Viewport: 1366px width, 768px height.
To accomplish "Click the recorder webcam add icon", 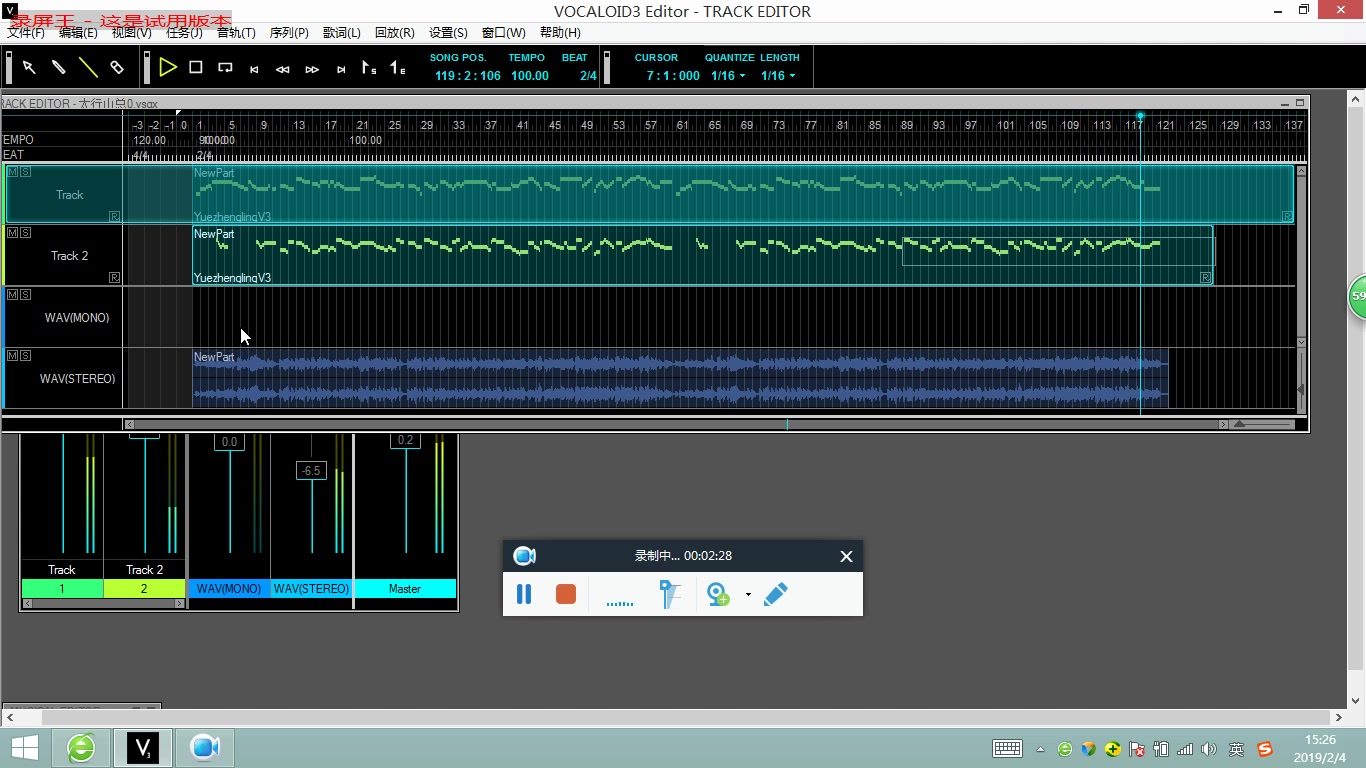I will [718, 594].
